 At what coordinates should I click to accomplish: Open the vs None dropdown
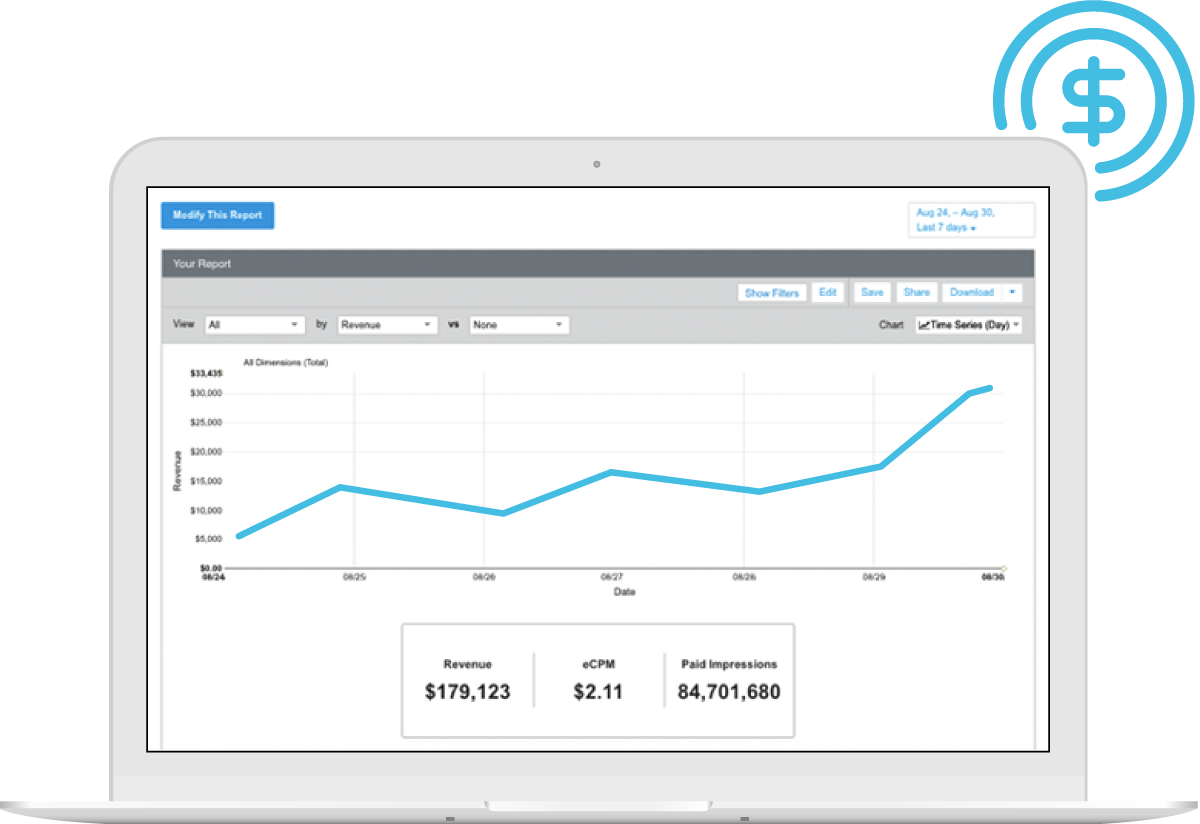tap(518, 325)
